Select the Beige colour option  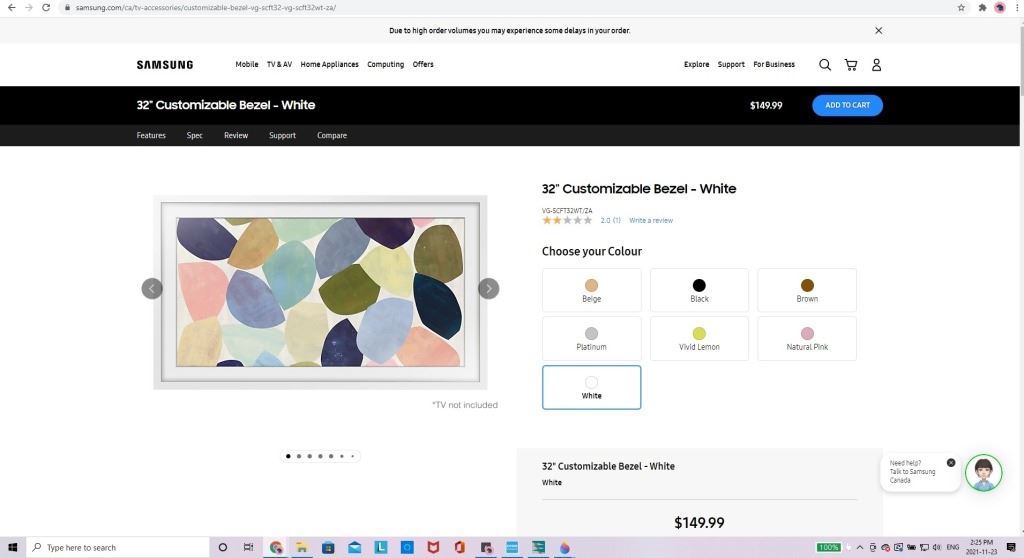[591, 290]
